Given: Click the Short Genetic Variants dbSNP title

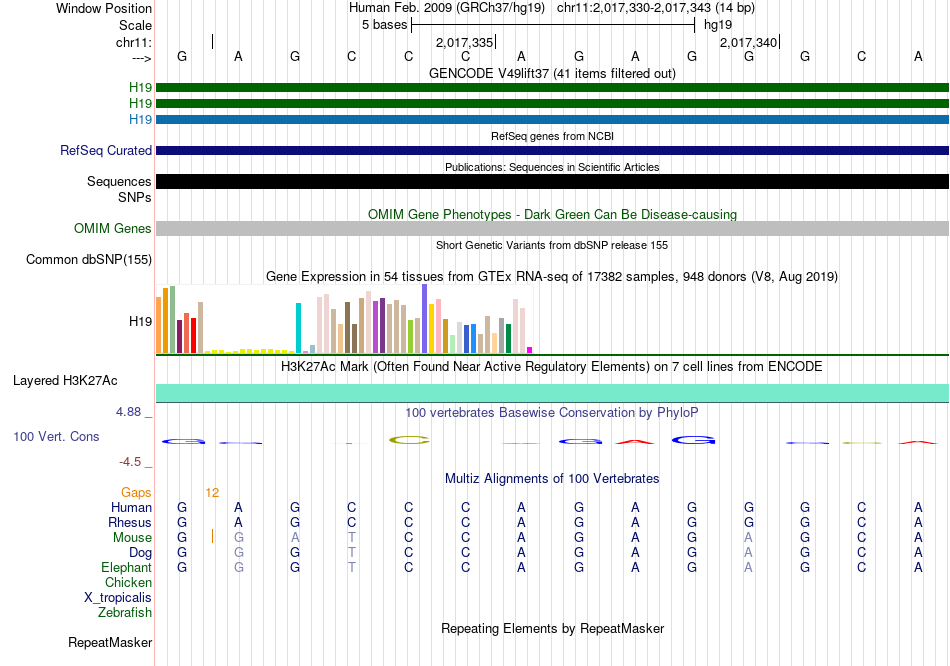Looking at the screenshot, I should (552, 245).
